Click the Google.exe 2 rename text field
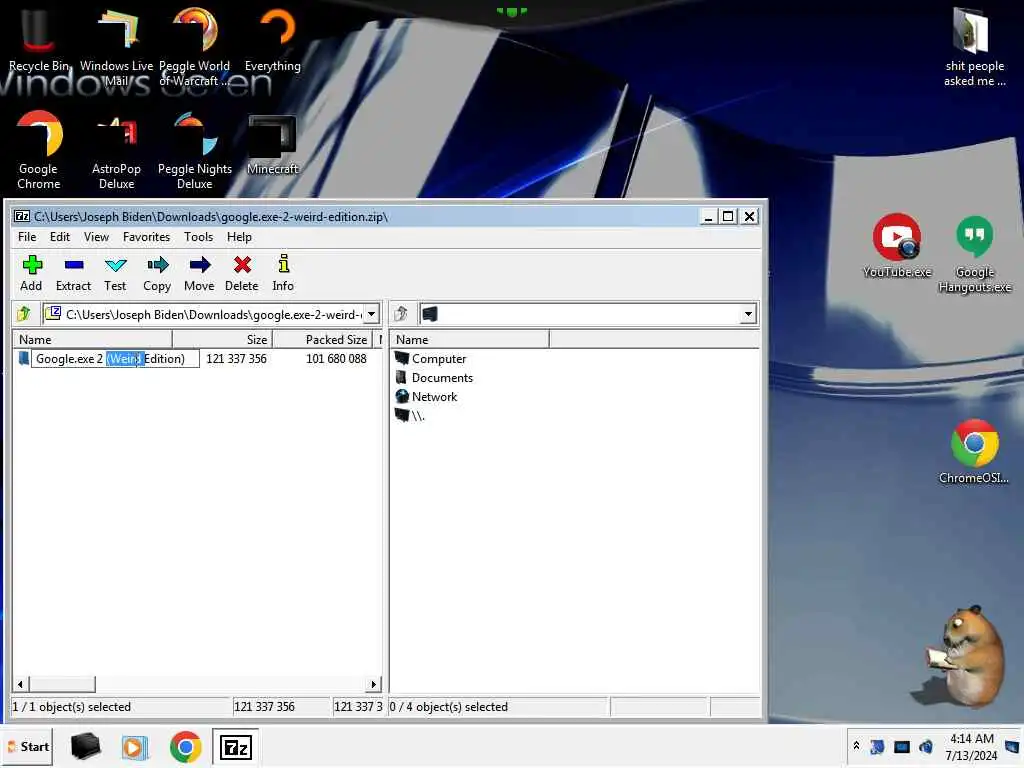1024x768 pixels. (115, 359)
